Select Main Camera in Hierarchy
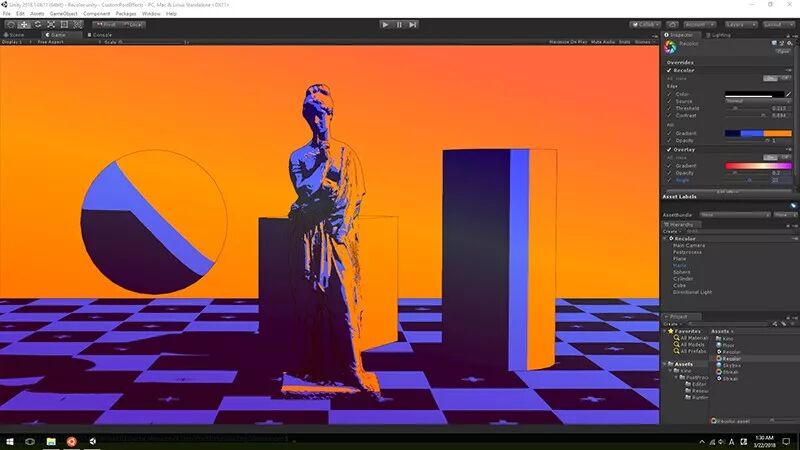Image resolution: width=800 pixels, height=450 pixels. pos(689,246)
